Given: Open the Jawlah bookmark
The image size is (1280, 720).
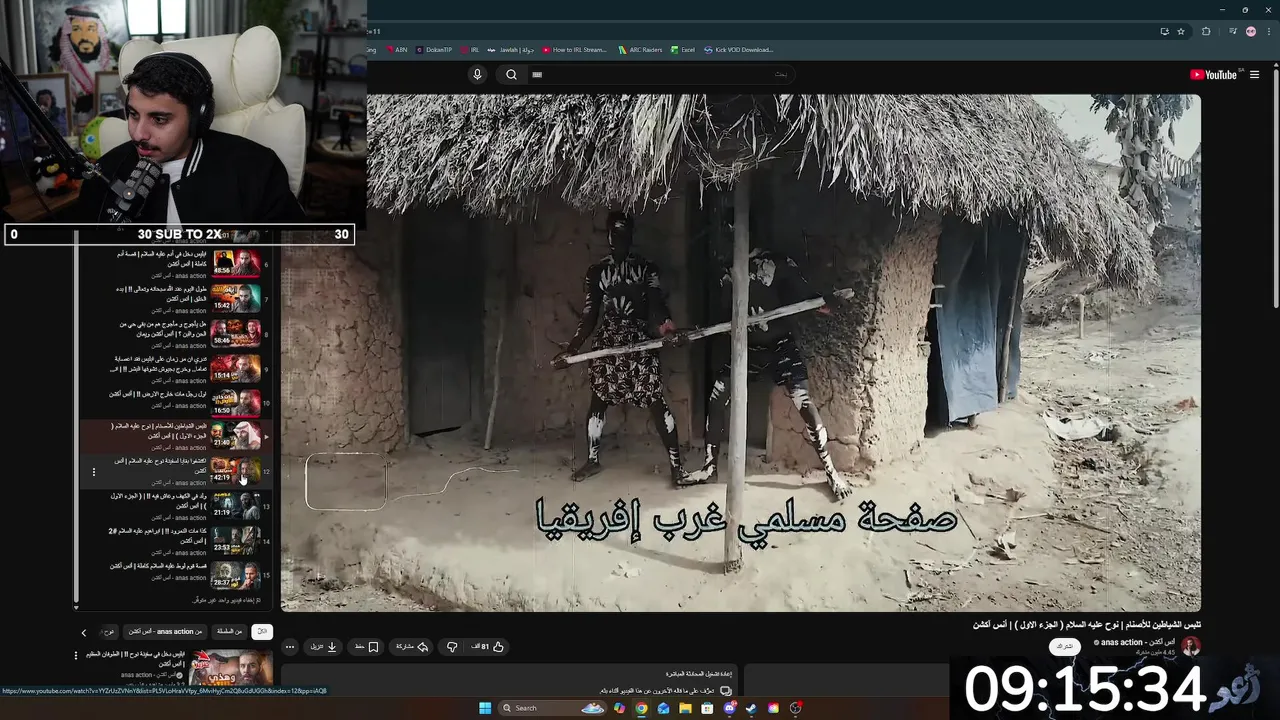Looking at the screenshot, I should 510,49.
